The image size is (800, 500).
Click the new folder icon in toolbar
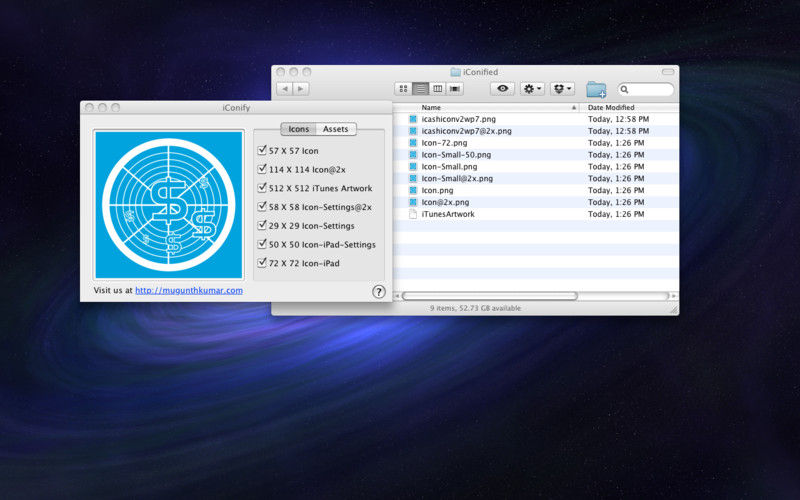pyautogui.click(x=596, y=89)
